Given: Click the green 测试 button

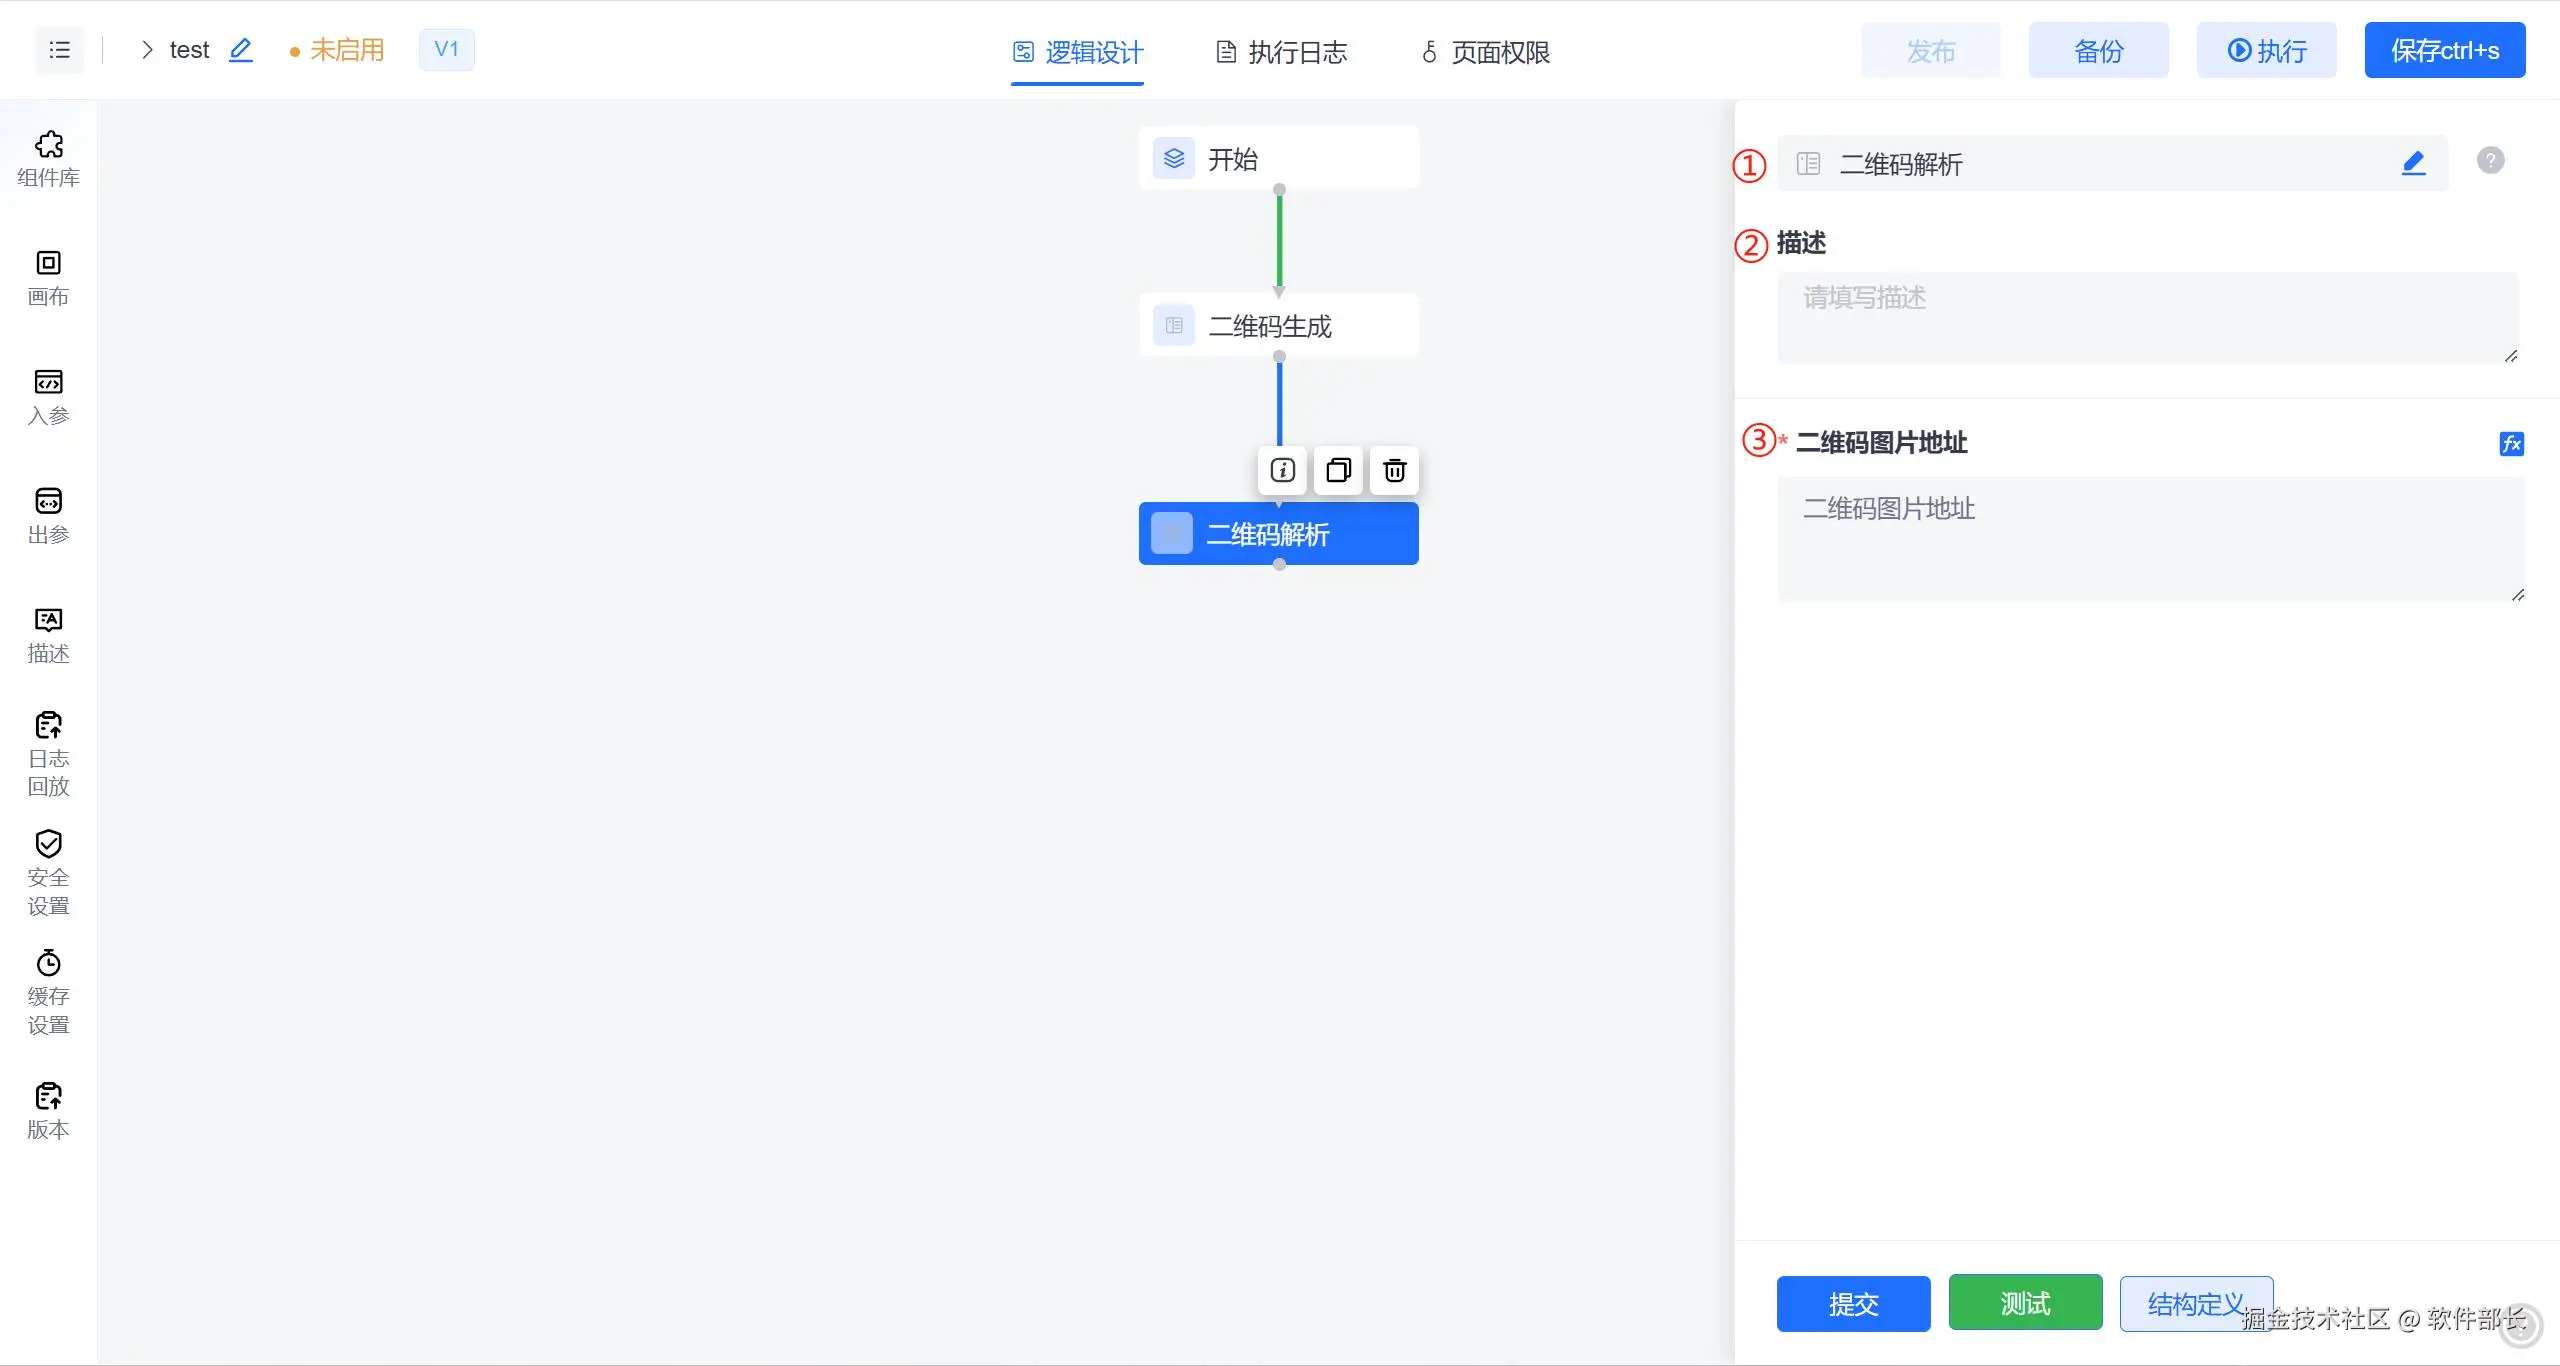Looking at the screenshot, I should [x=2025, y=1303].
